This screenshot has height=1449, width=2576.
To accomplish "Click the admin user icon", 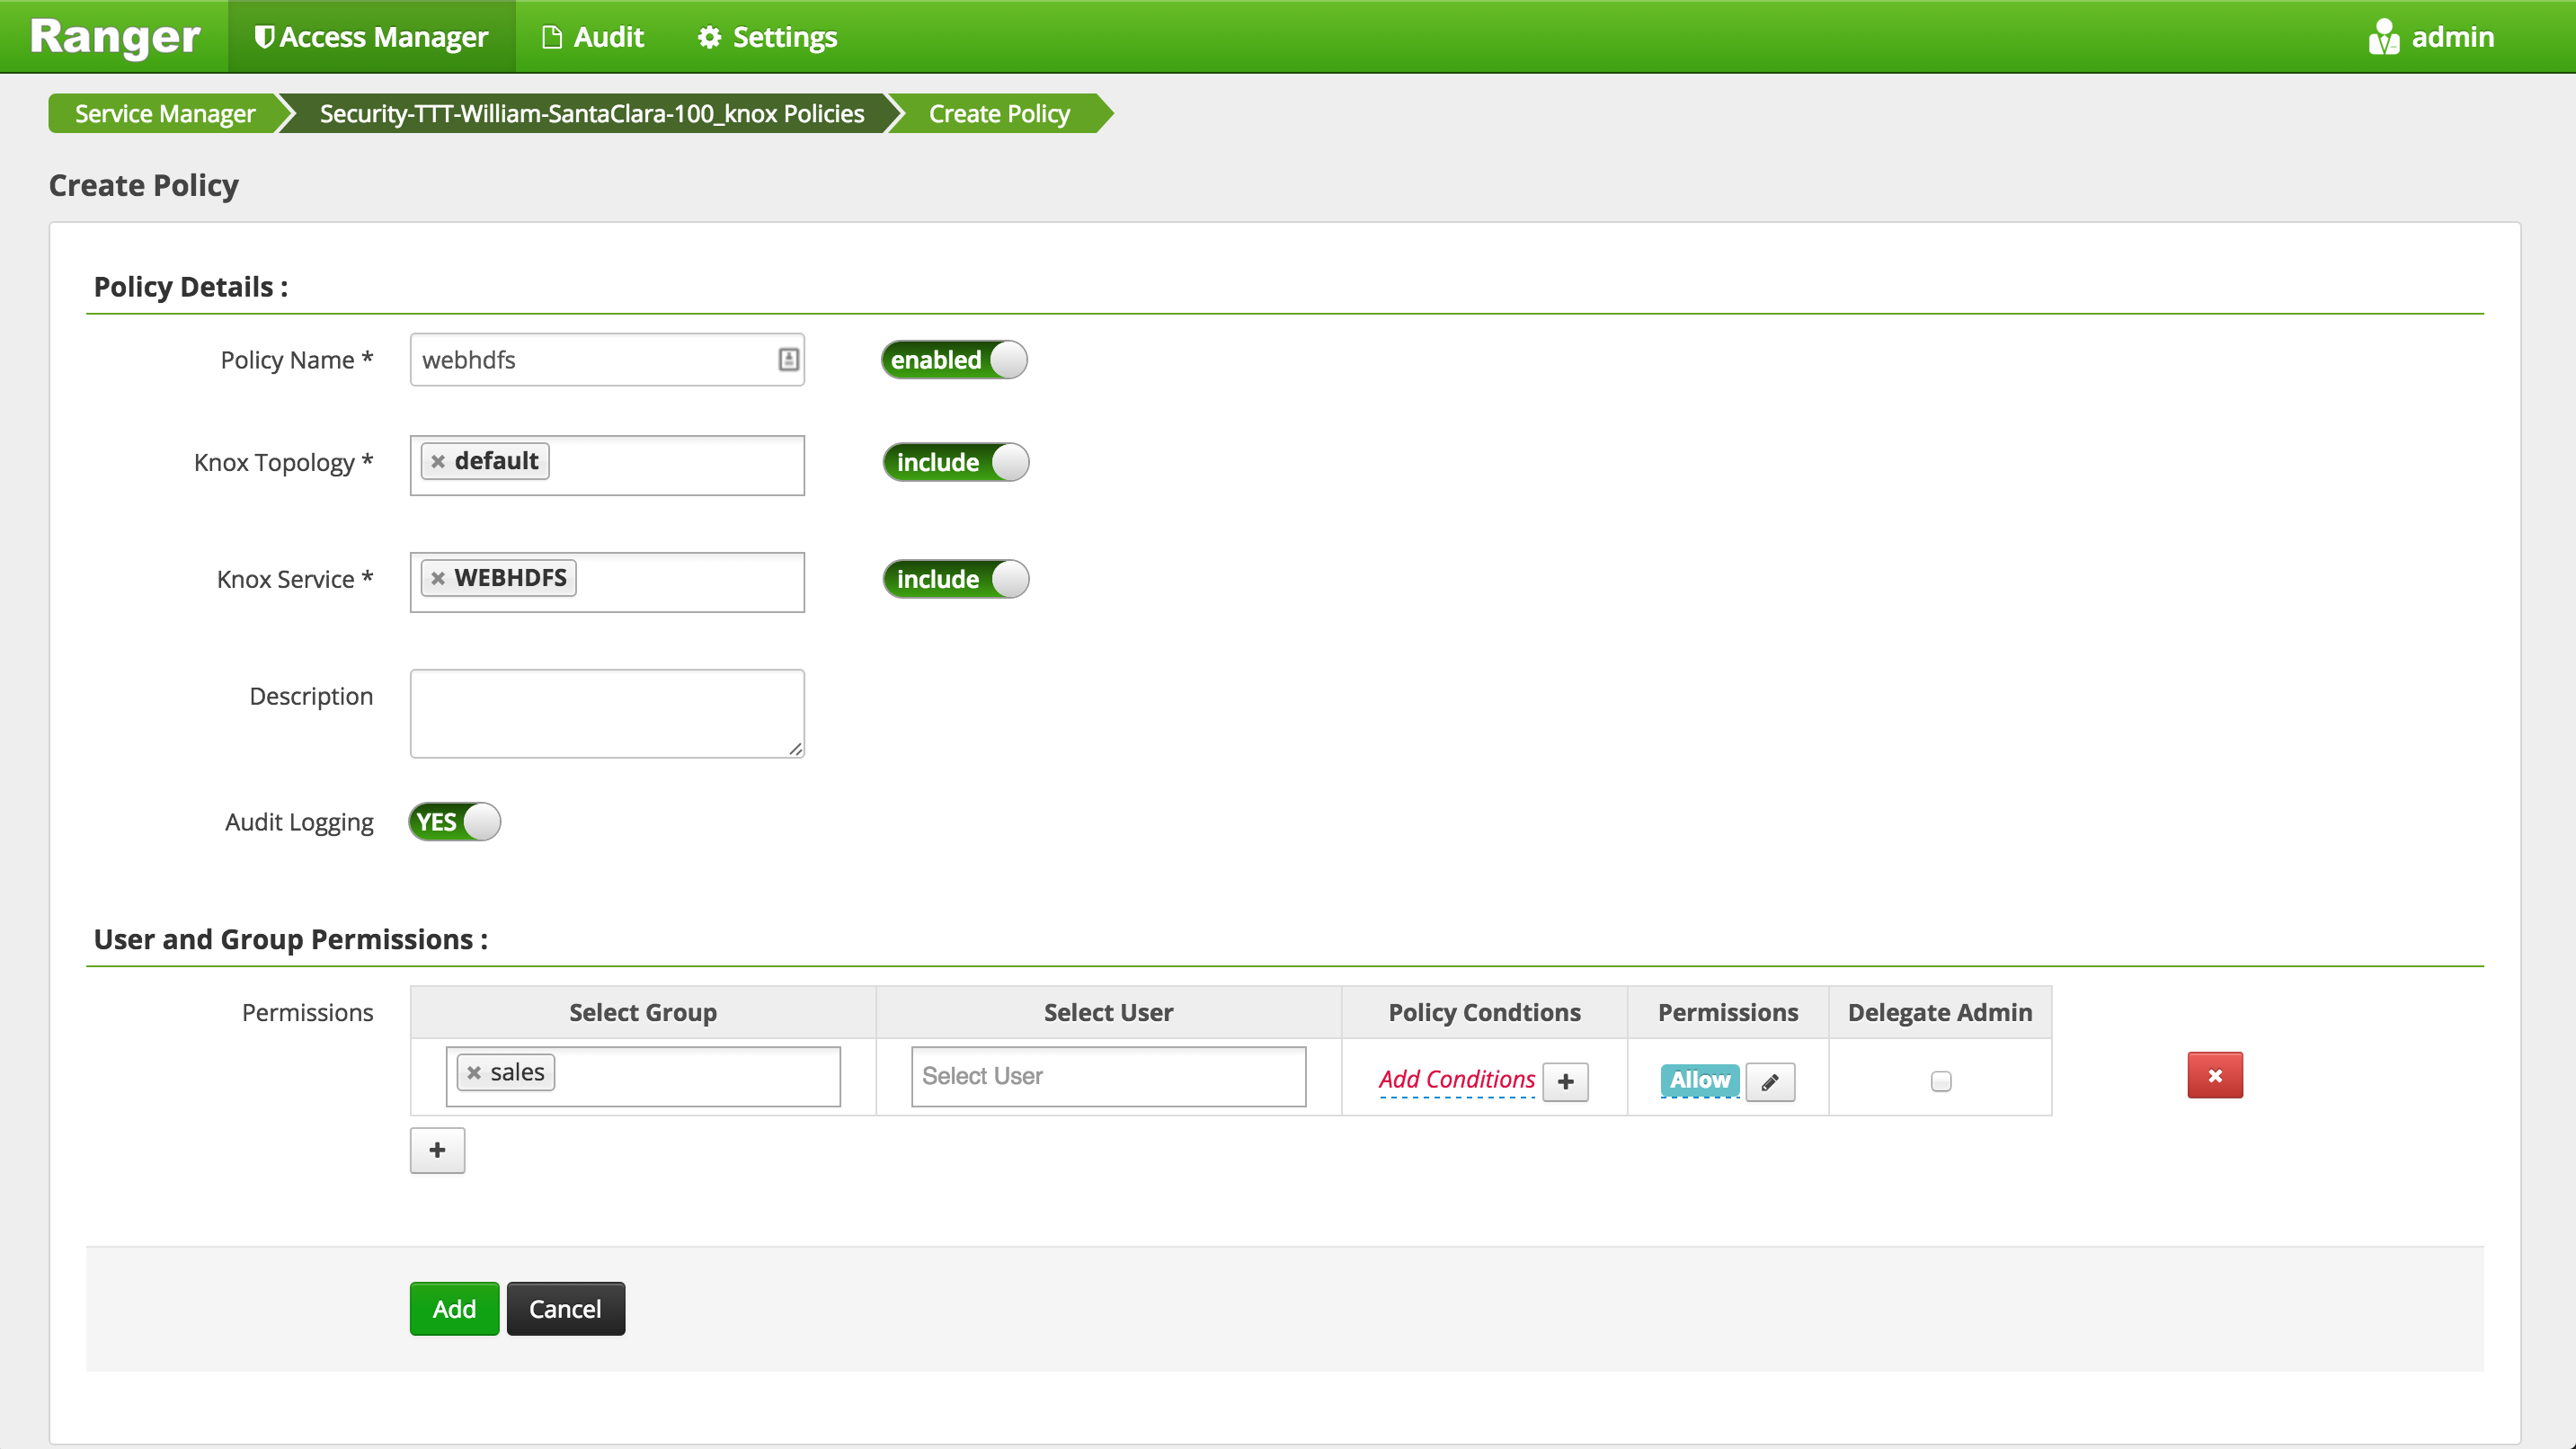I will tap(2383, 37).
